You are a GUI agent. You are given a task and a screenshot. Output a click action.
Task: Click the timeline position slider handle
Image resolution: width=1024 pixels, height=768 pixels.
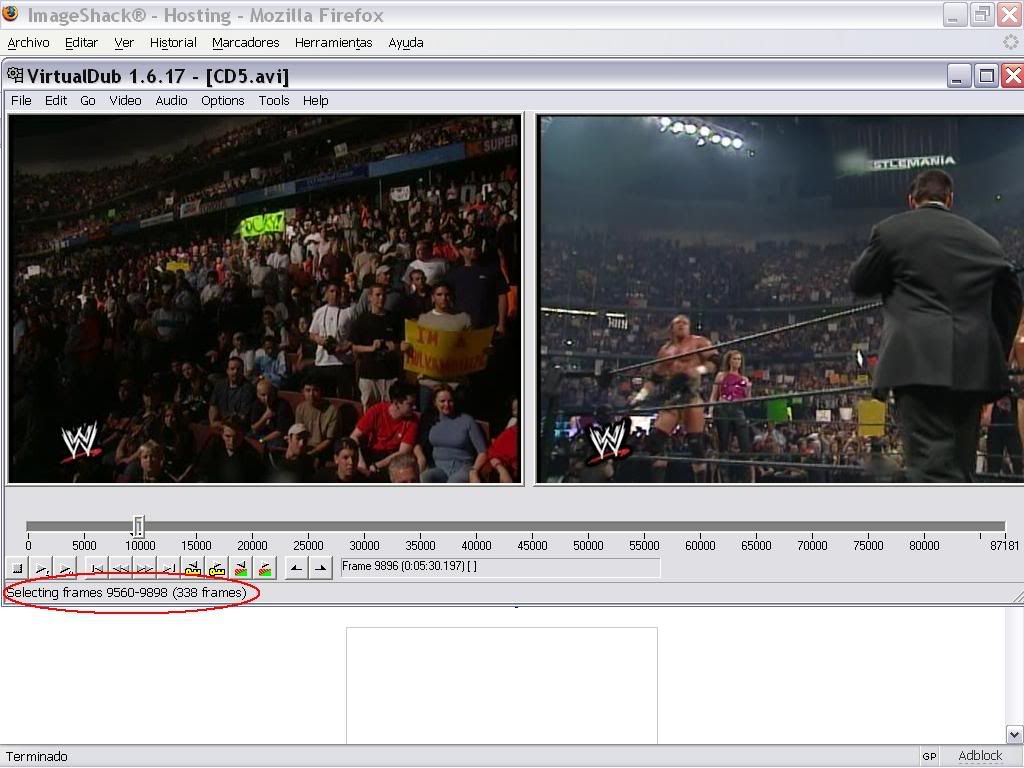pos(139,526)
